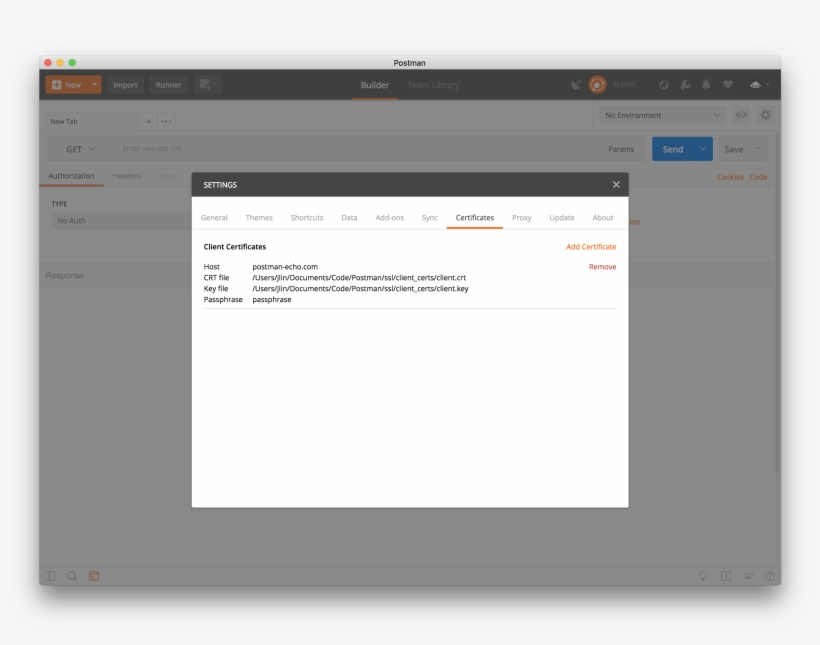This screenshot has width=820, height=645.
Task: Open the Postman console icon
Action: 94,576
